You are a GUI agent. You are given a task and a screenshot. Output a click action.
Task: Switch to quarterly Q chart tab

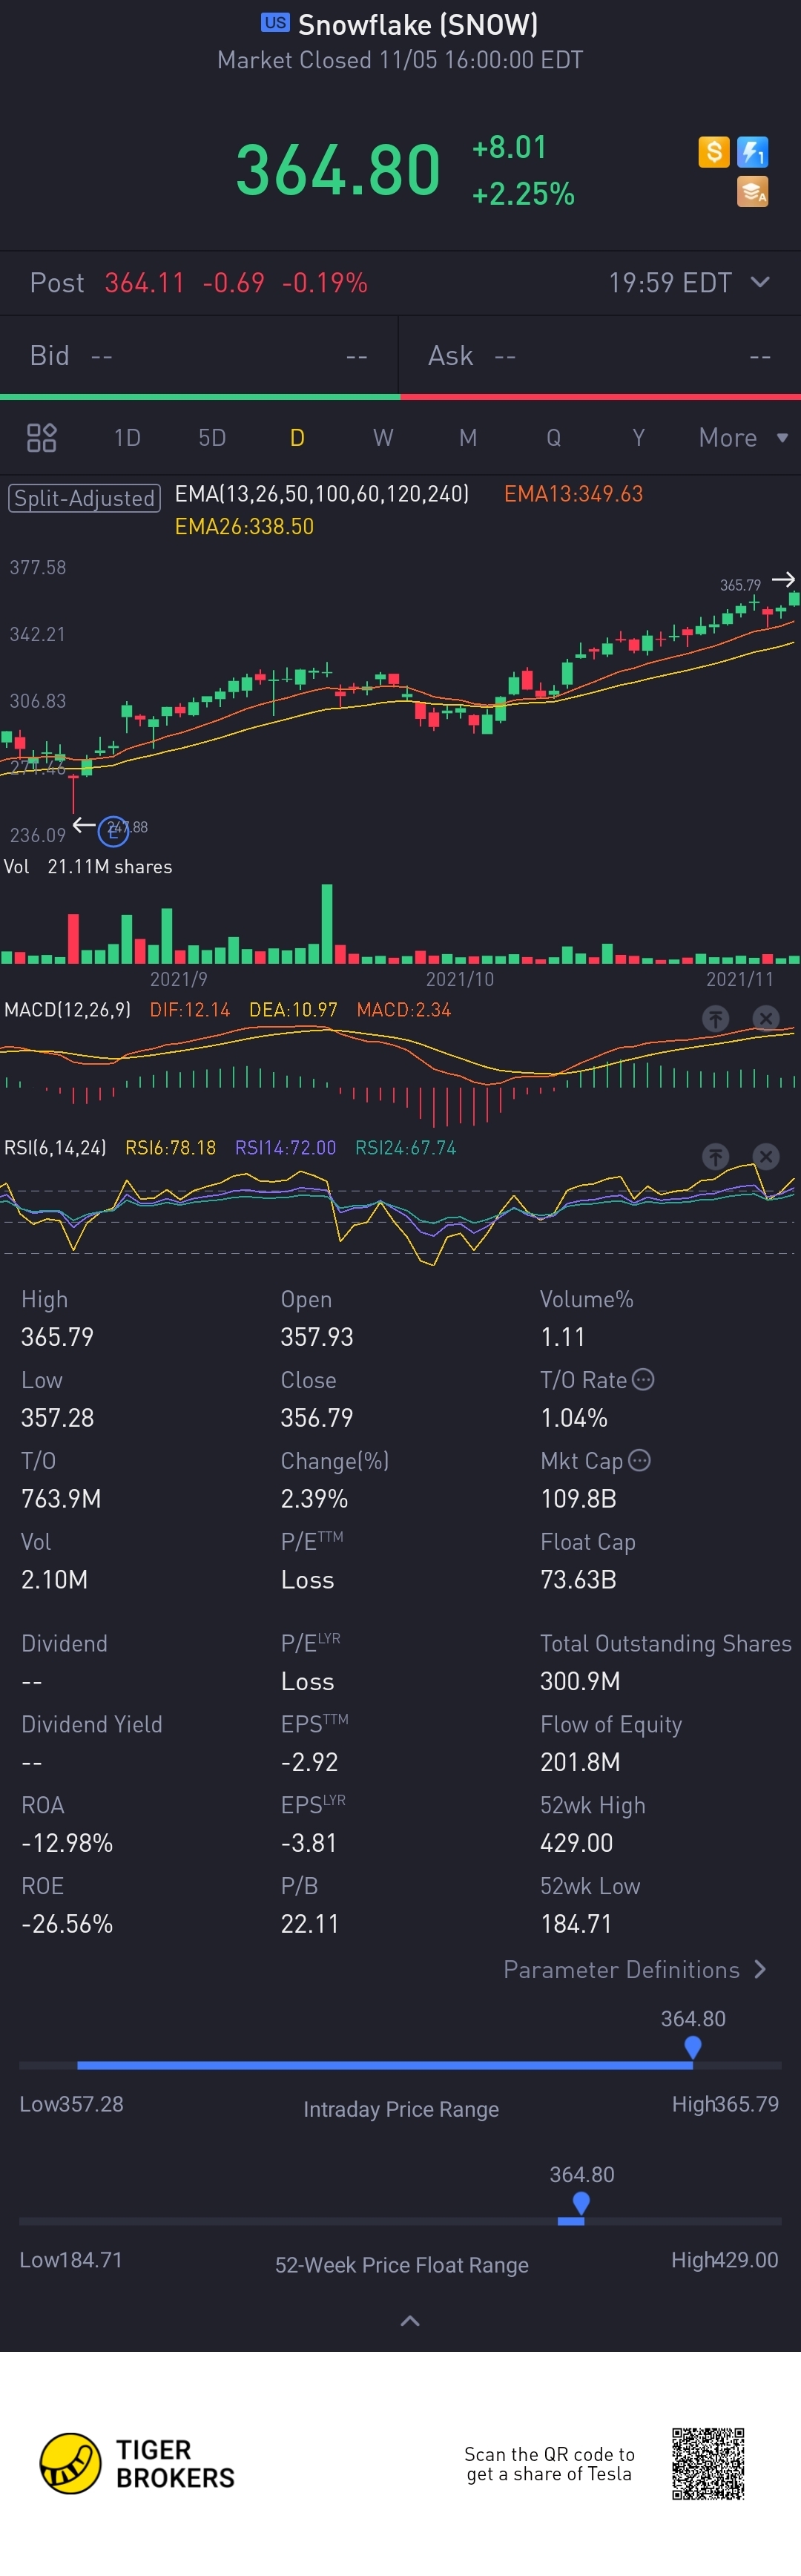pyautogui.click(x=553, y=437)
